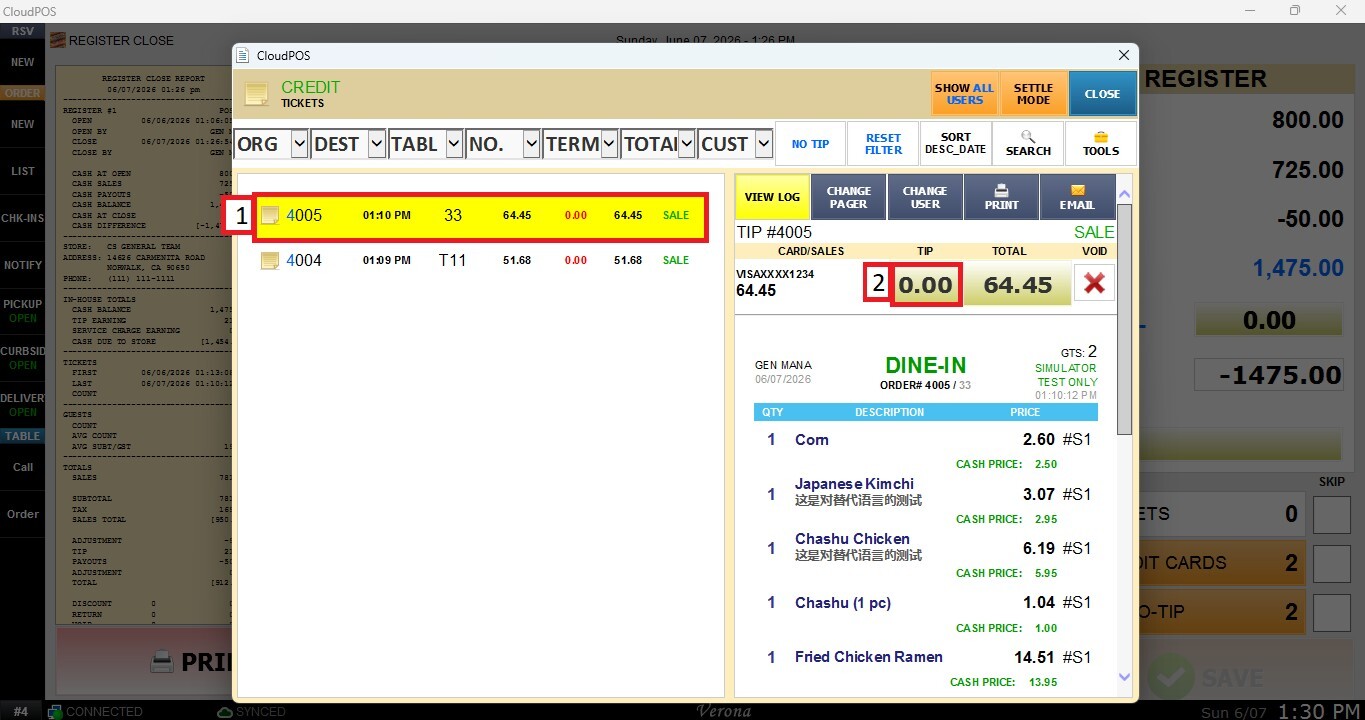Click Show All Users button
1365x720 pixels.
click(x=964, y=94)
